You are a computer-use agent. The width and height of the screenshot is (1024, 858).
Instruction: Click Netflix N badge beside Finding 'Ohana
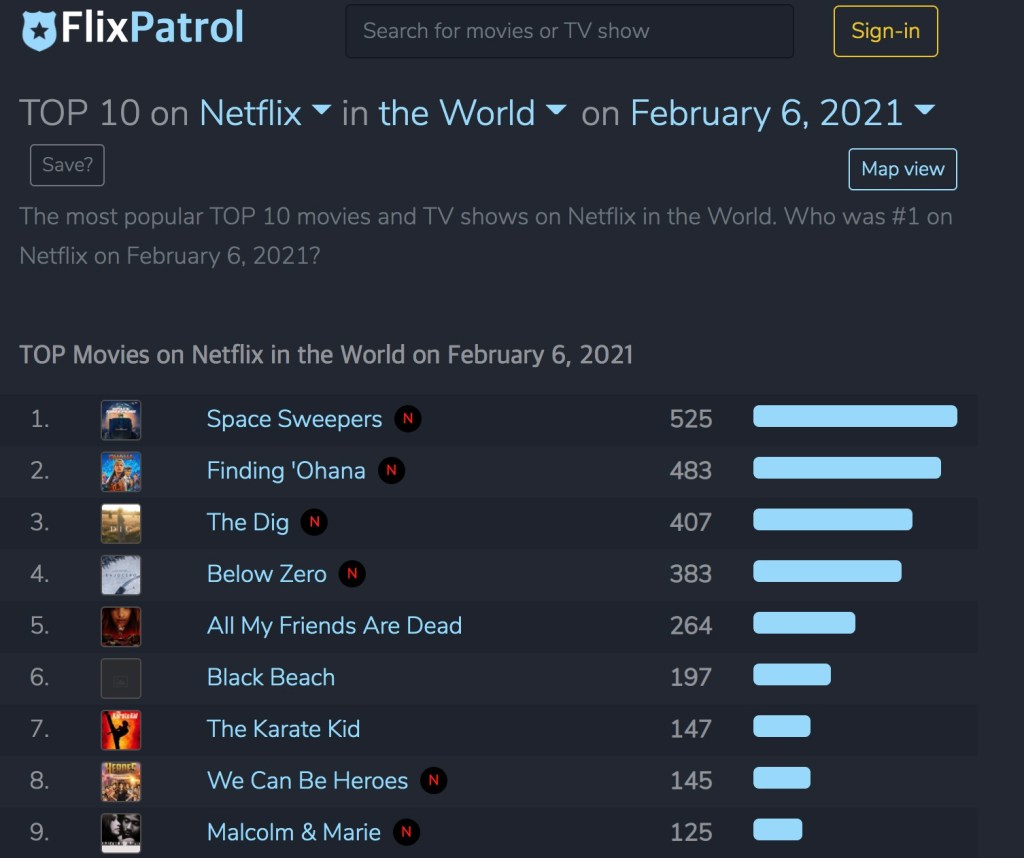click(x=391, y=471)
